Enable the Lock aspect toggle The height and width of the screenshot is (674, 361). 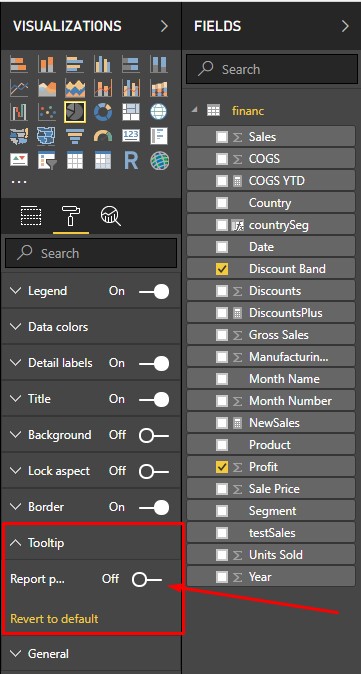tap(154, 472)
